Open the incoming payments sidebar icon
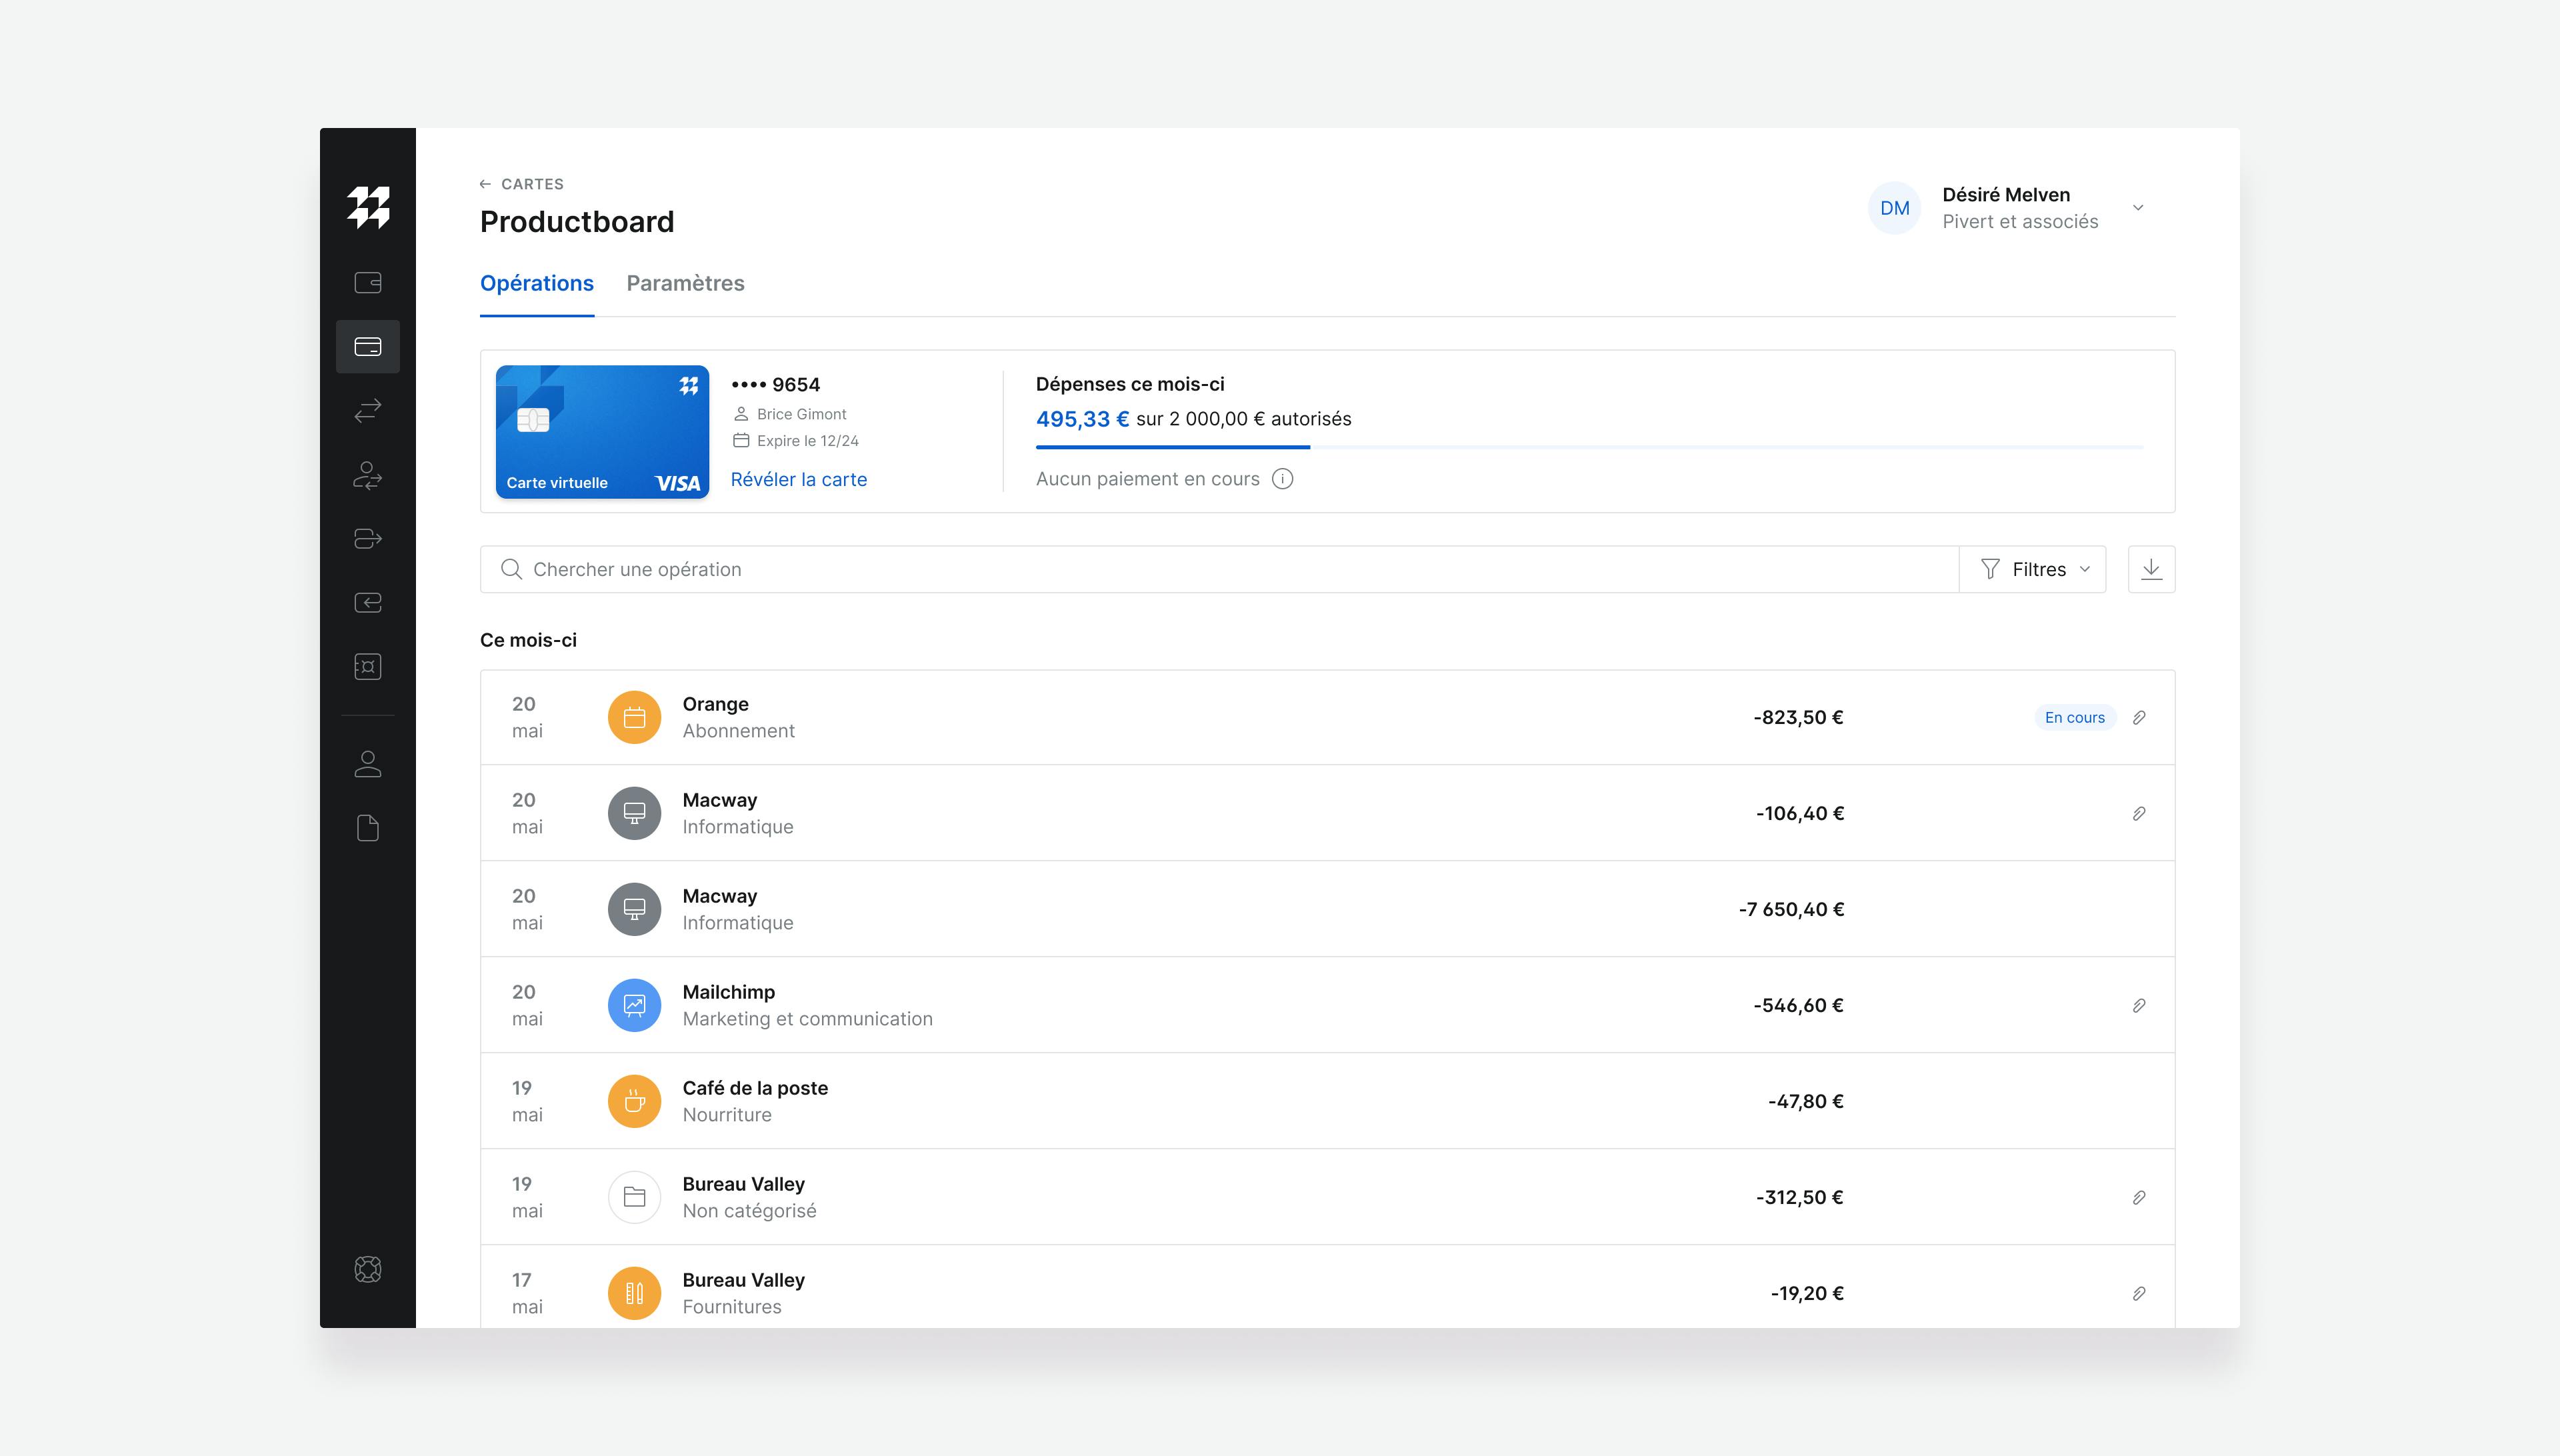The width and height of the screenshot is (2560, 1456). coord(368,603)
